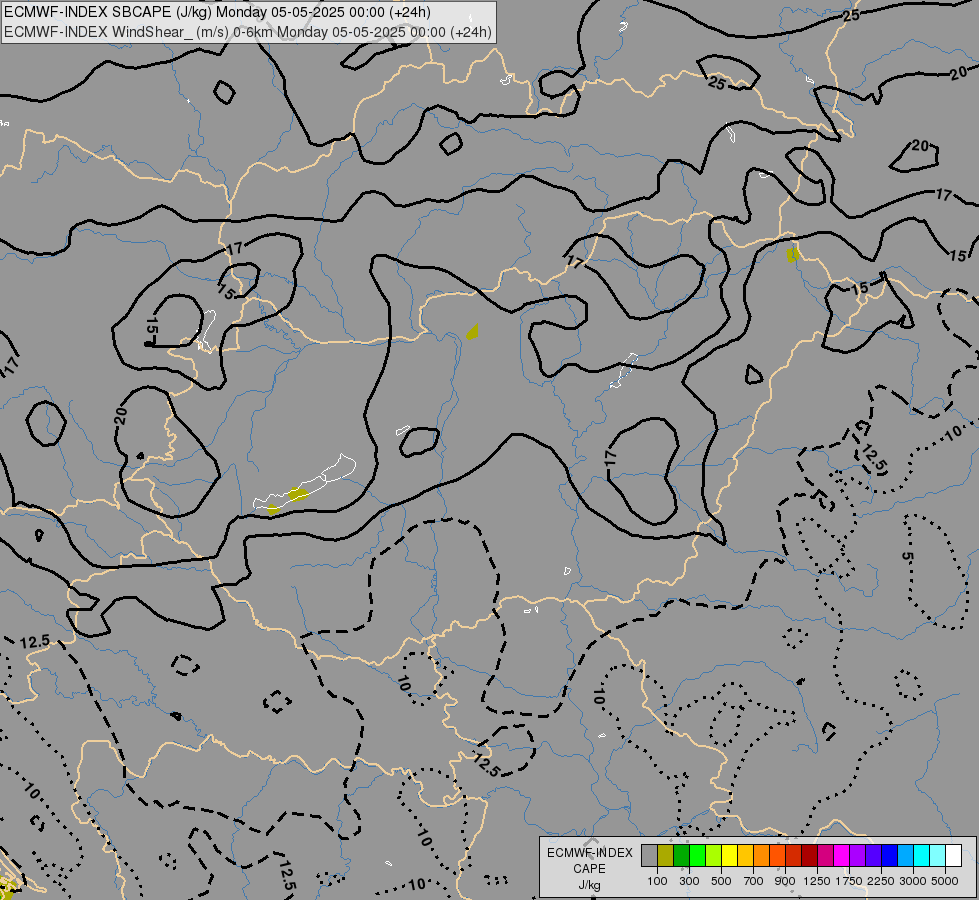Select the orange-red swatch left of 900 tick
The height and width of the screenshot is (900, 979).
coord(777,856)
